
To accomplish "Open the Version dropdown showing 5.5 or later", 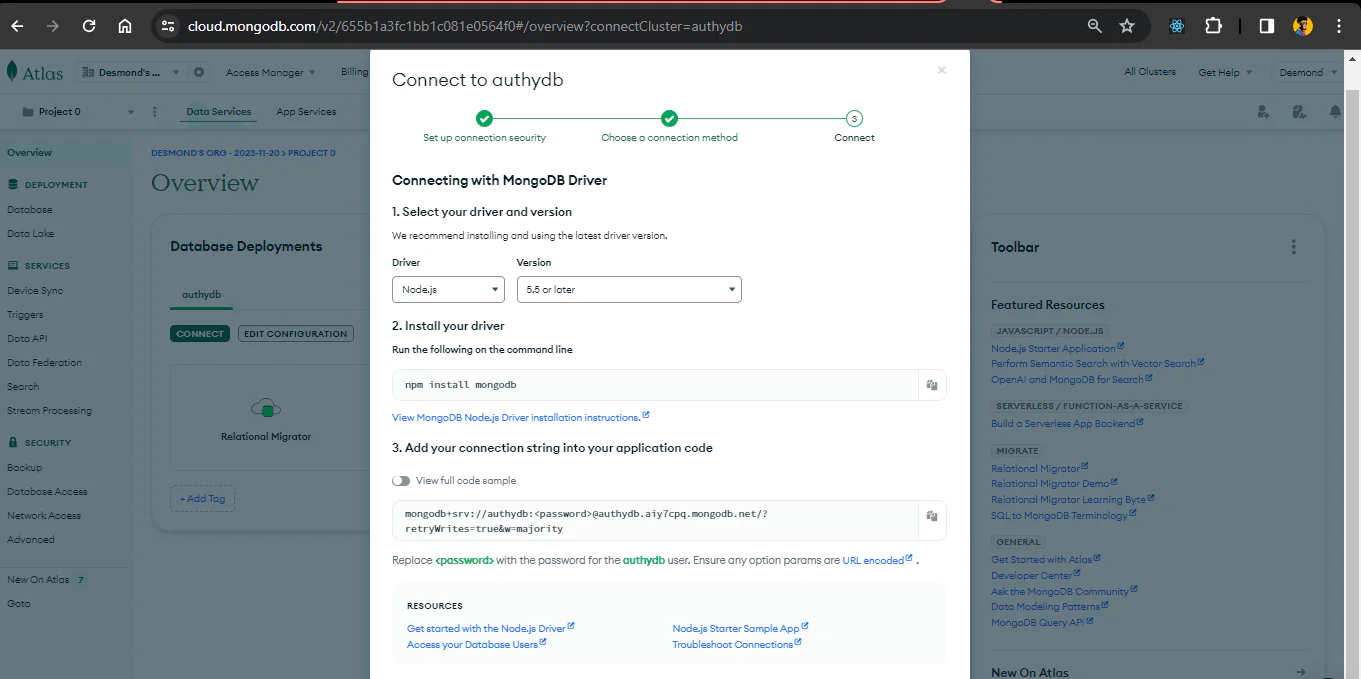I will [x=629, y=290].
